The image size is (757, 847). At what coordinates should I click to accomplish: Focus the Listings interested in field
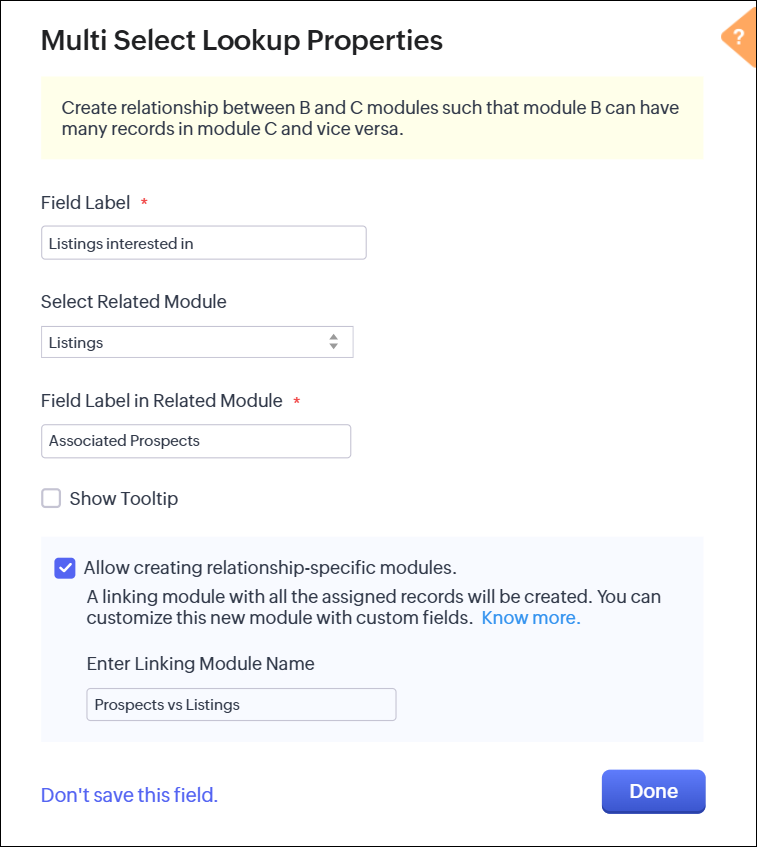click(x=204, y=243)
